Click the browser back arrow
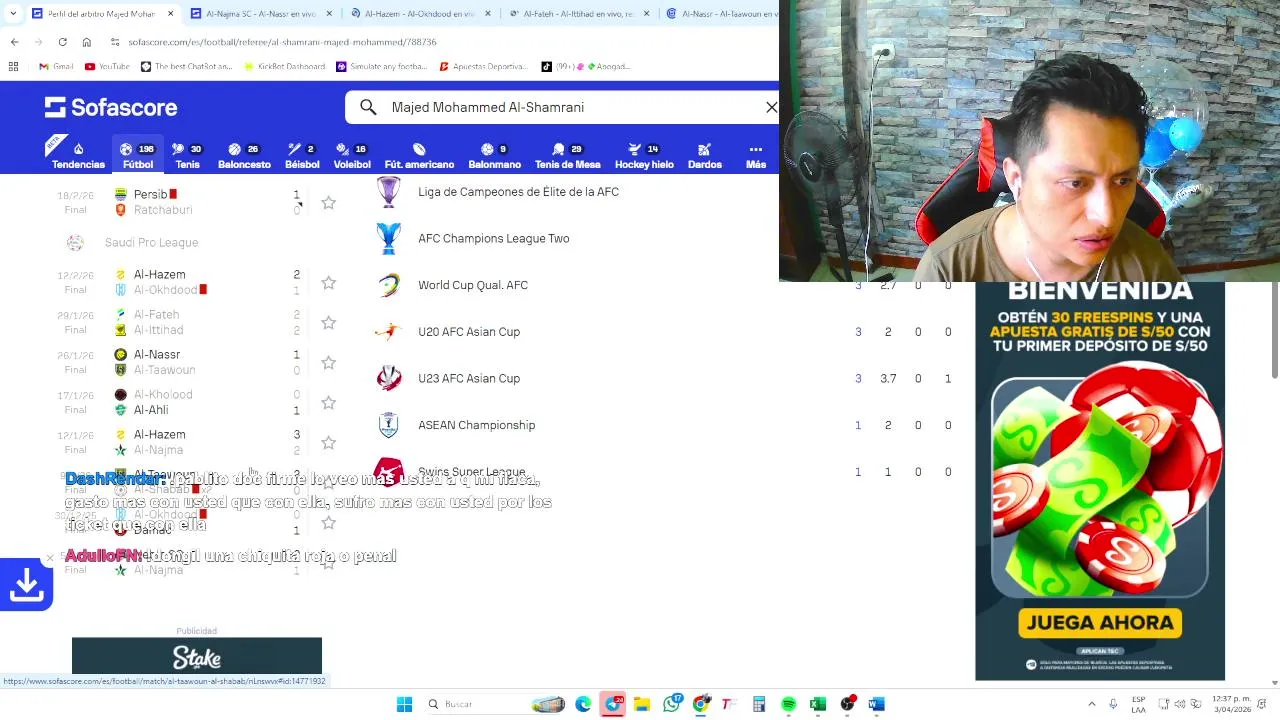Image resolution: width=1280 pixels, height=720 pixels. (14, 42)
